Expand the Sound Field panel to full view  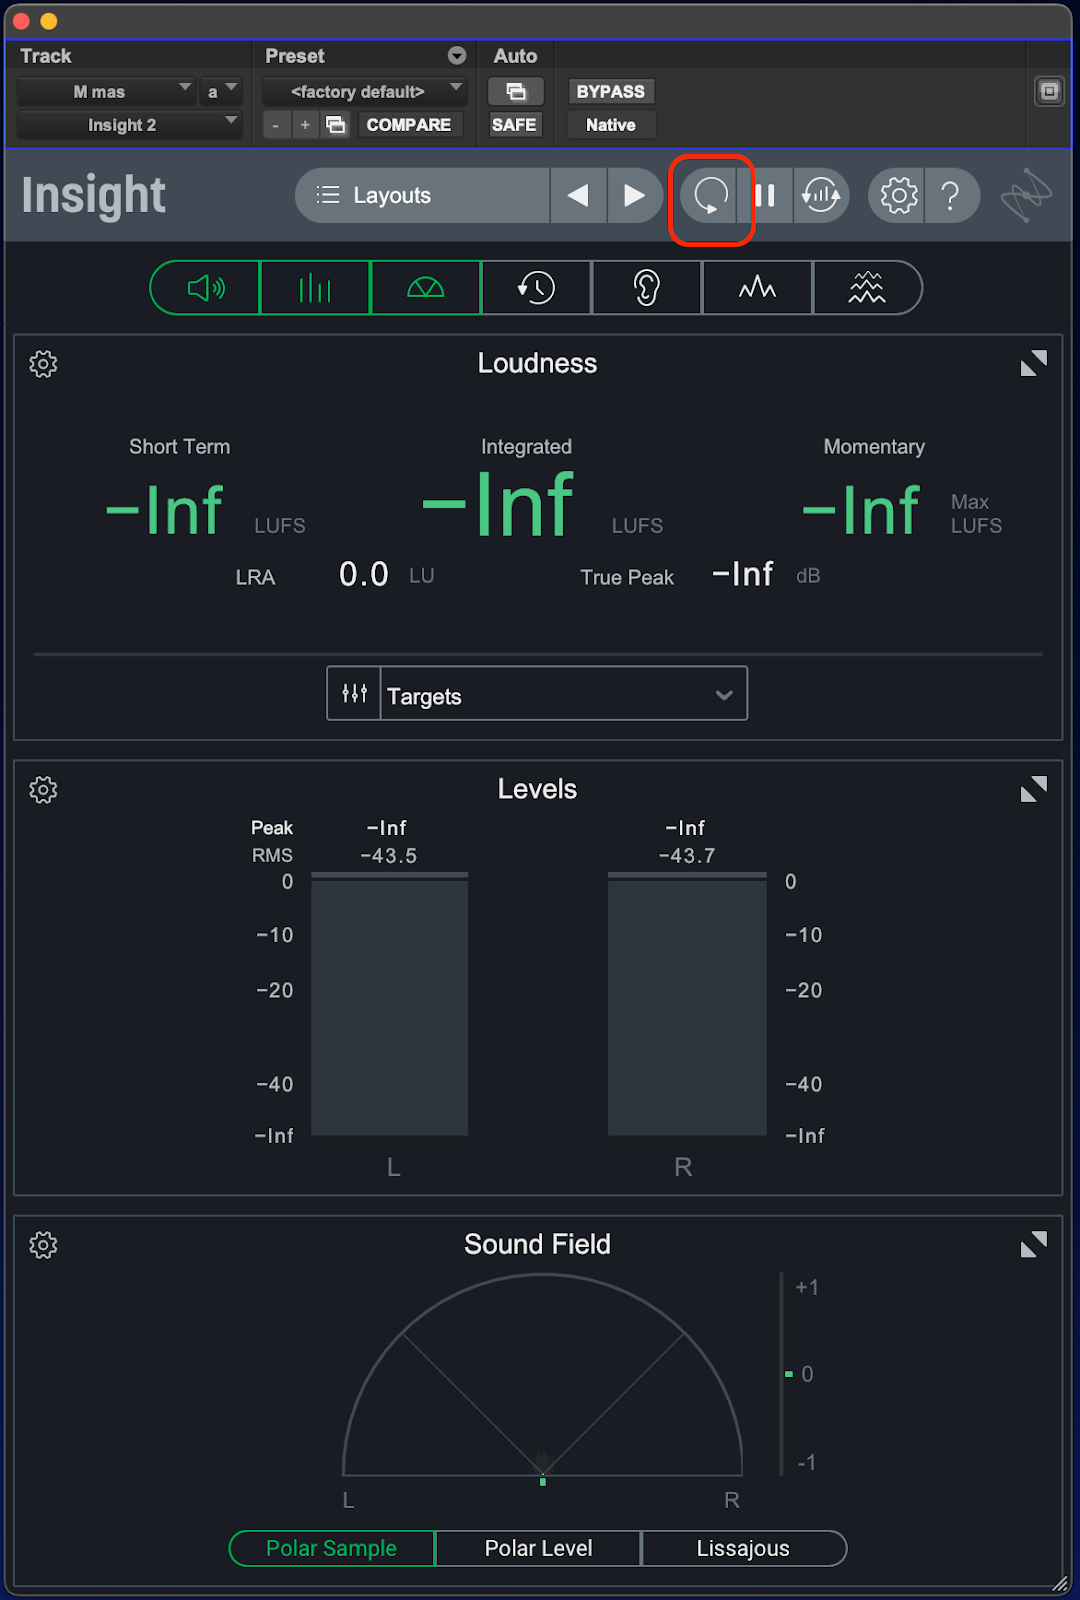pyautogui.click(x=1034, y=1244)
